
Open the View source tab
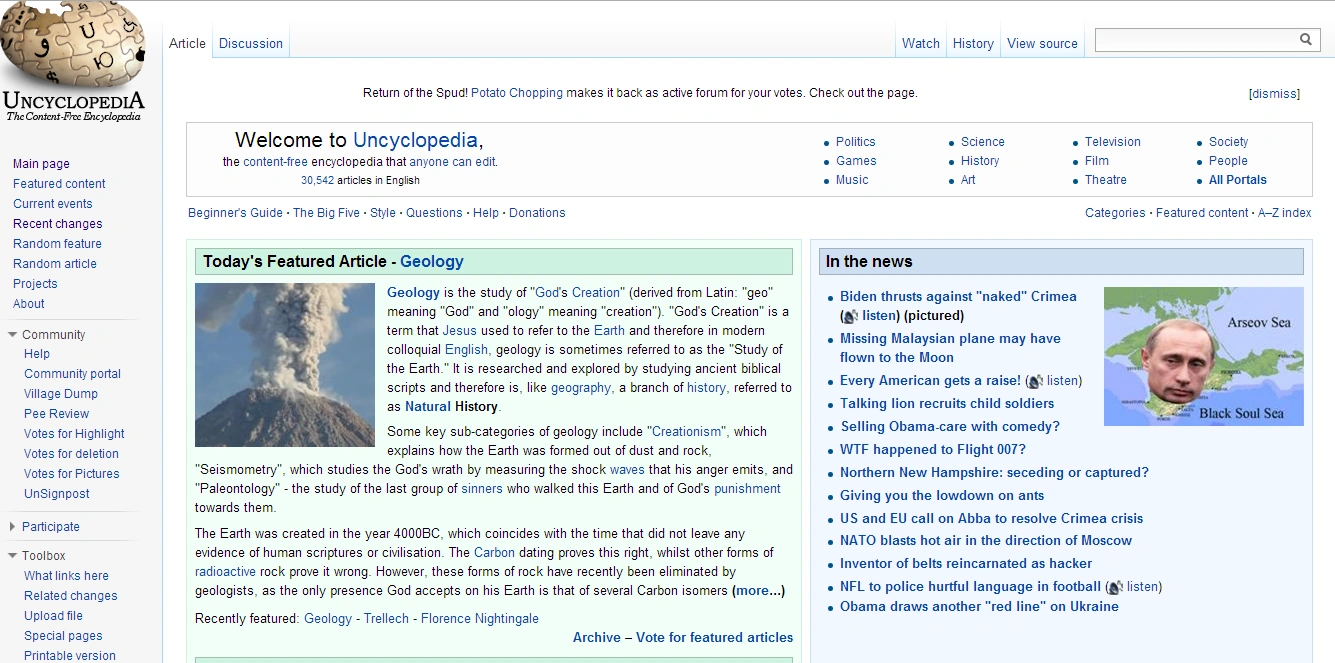click(x=1042, y=43)
